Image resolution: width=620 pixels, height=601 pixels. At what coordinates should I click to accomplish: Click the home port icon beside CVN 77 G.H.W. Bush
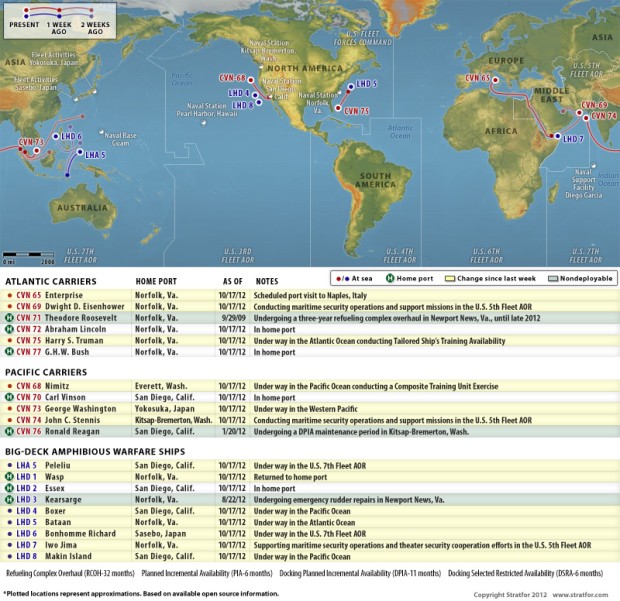pyautogui.click(x=9, y=352)
